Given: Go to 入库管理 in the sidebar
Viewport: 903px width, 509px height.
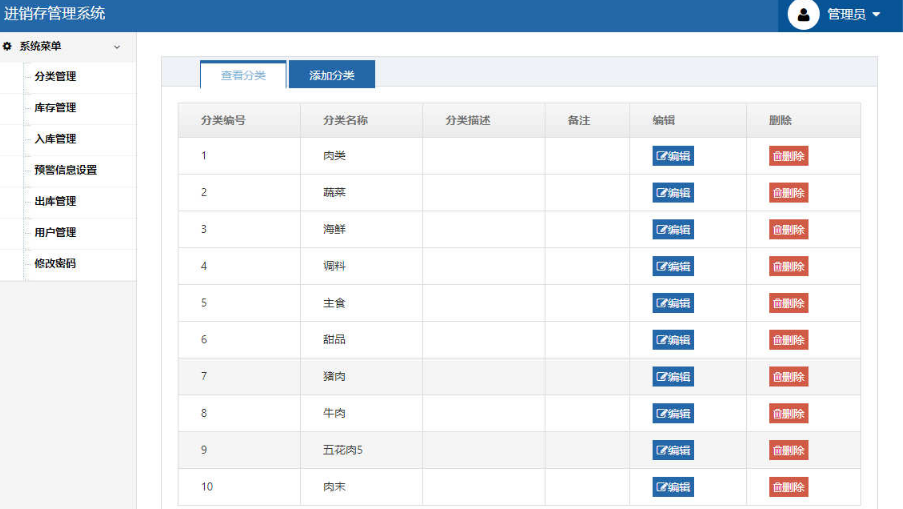Looking at the screenshot, I should 55,139.
